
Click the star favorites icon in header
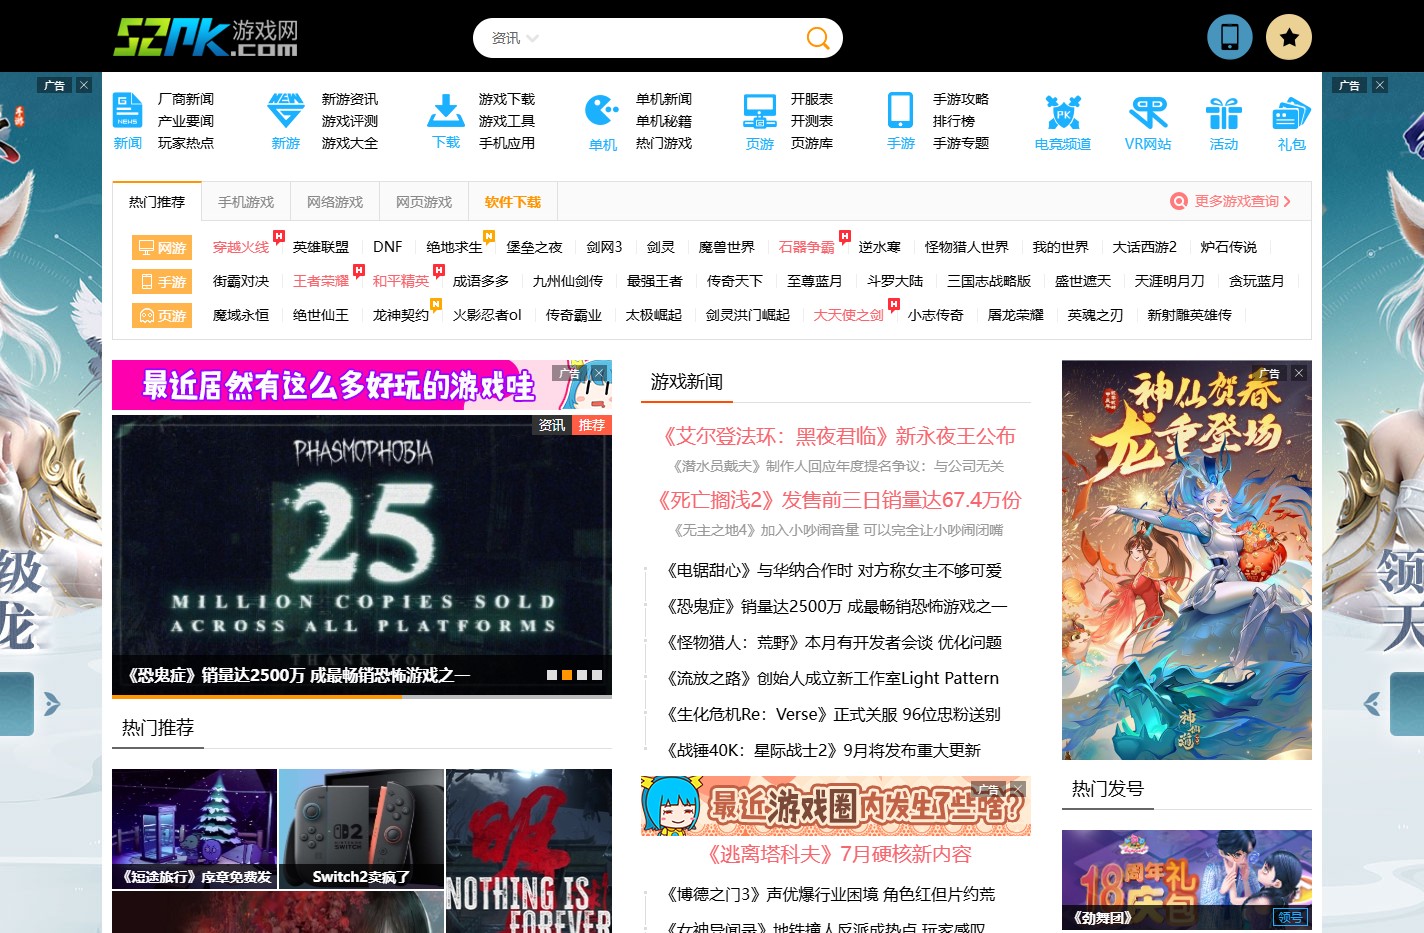coord(1289,37)
